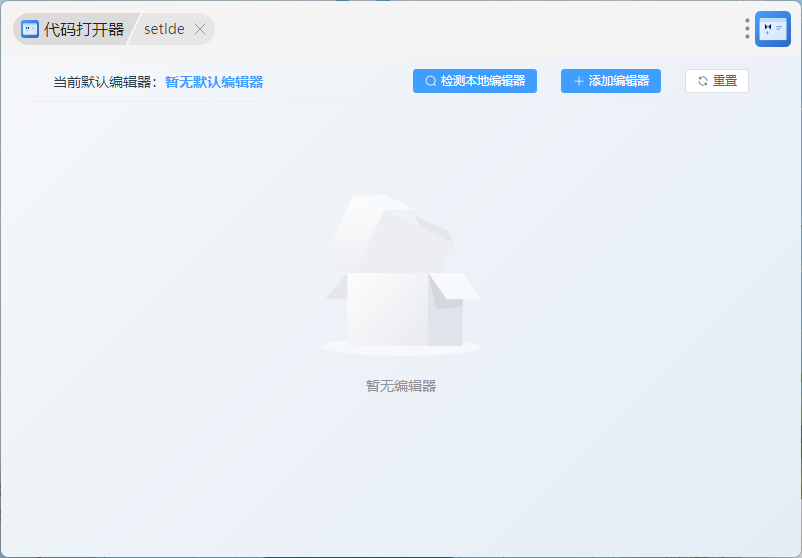
Task: Click the 重置 reset button
Action: 717,81
